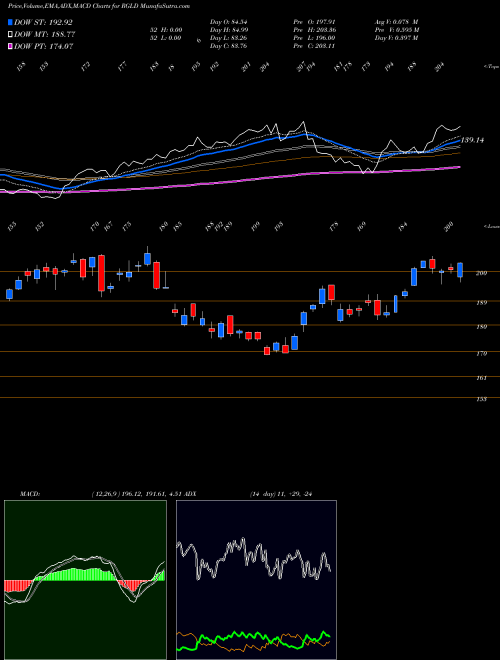Click the 161 price level label
This screenshot has height=660, width=500.
coord(481,378)
